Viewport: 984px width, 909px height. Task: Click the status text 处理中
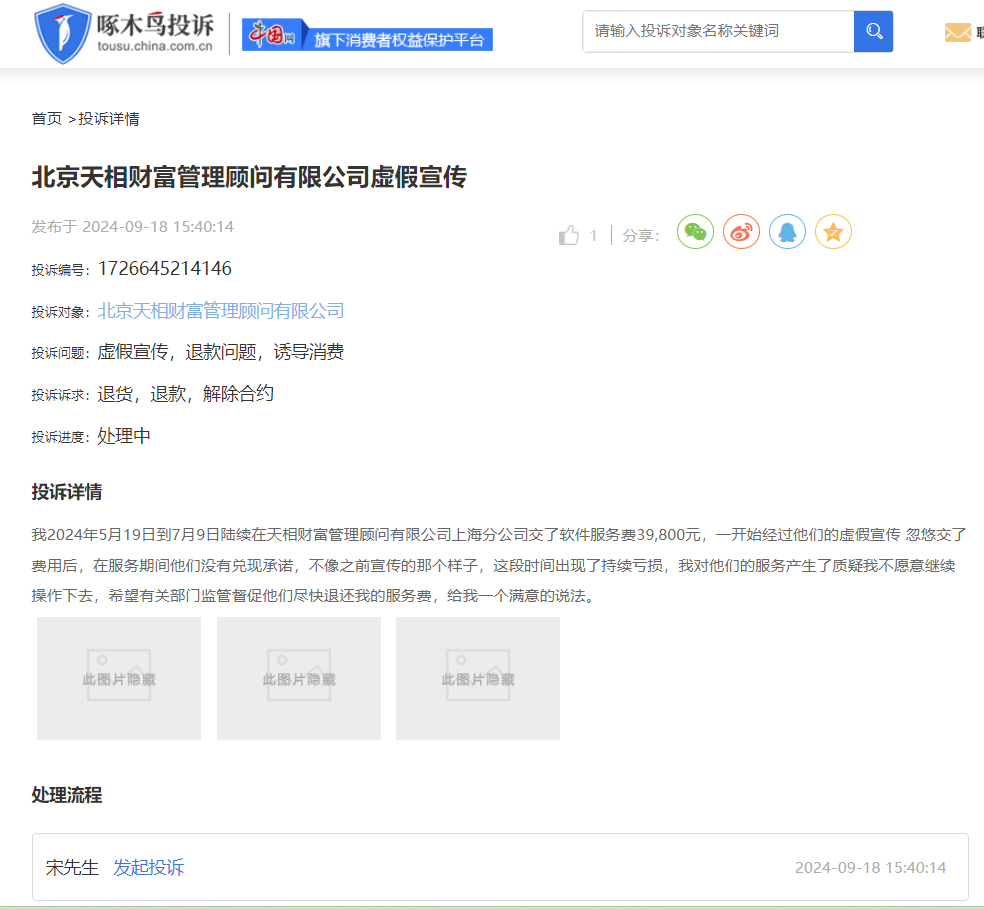124,436
